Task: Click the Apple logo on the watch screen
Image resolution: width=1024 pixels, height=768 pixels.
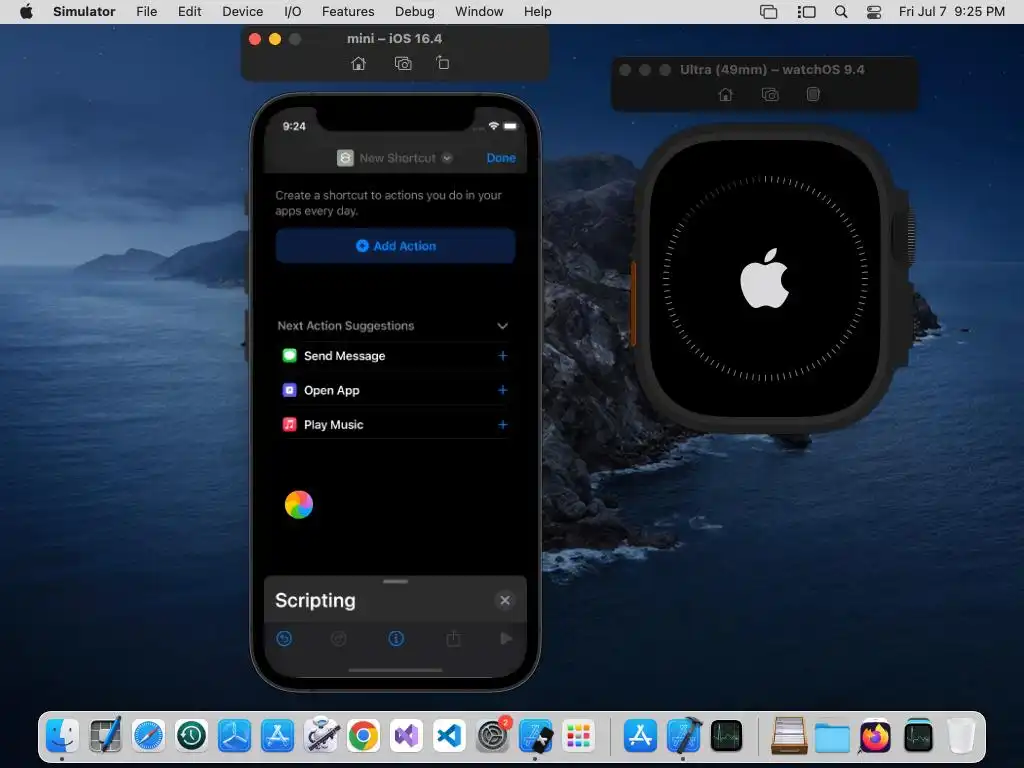Action: 765,278
